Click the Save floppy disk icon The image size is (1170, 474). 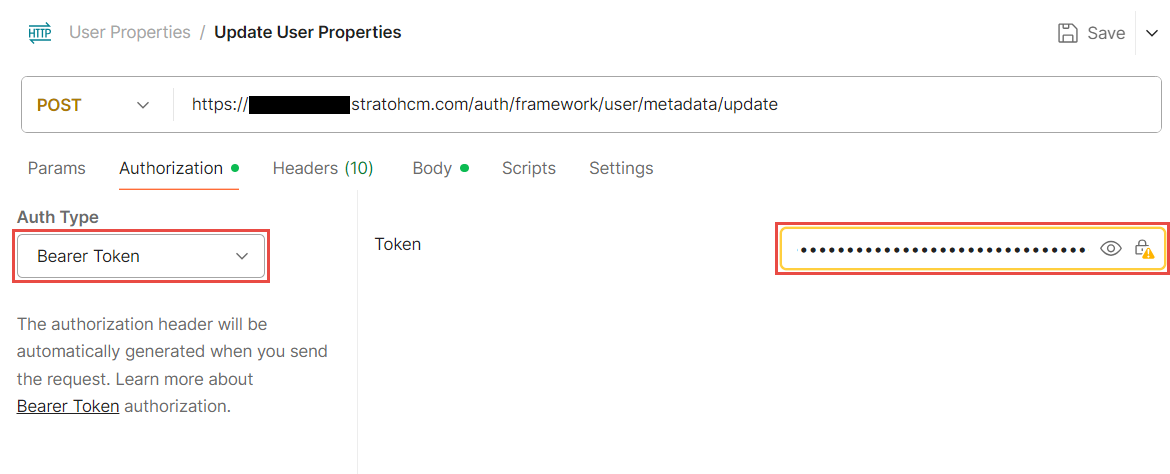(1068, 33)
